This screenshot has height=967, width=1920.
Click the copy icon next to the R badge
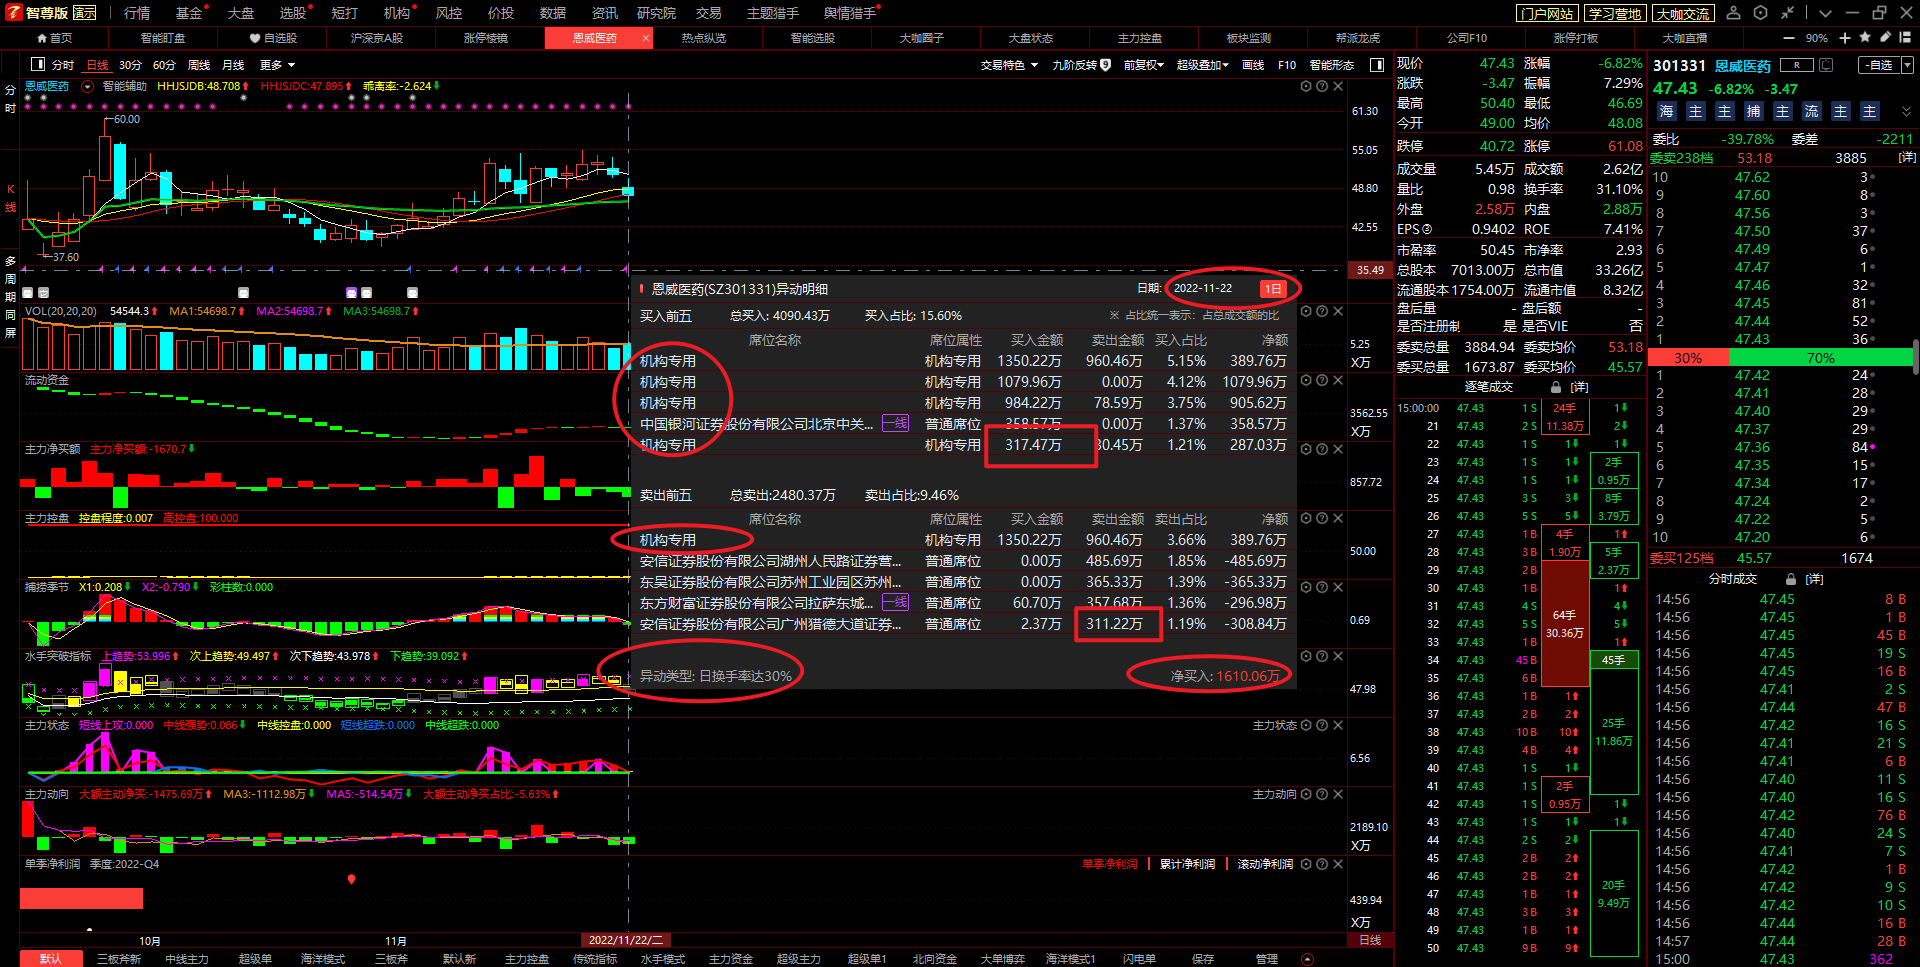tap(1826, 65)
